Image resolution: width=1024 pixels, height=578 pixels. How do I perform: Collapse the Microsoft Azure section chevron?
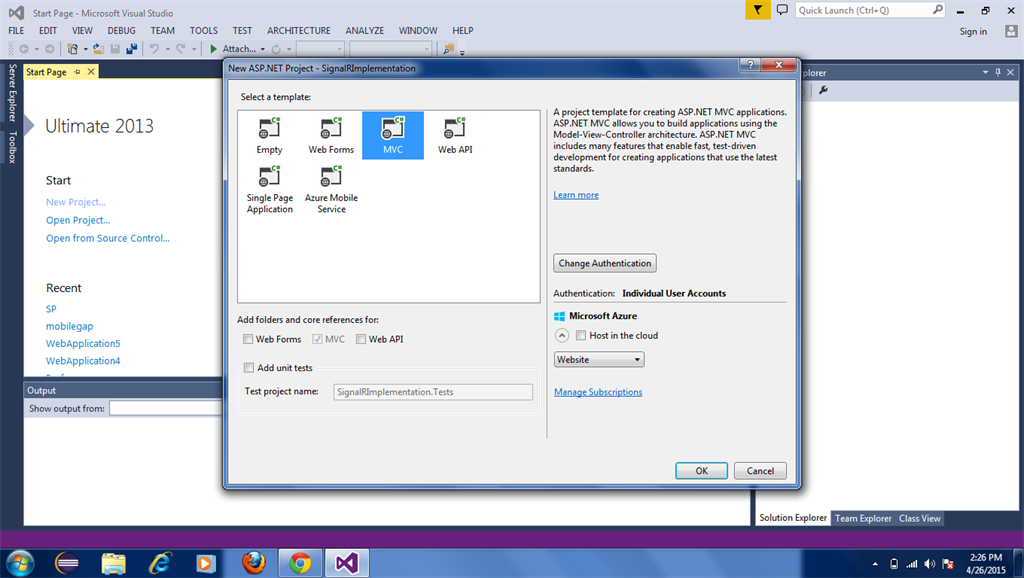562,335
